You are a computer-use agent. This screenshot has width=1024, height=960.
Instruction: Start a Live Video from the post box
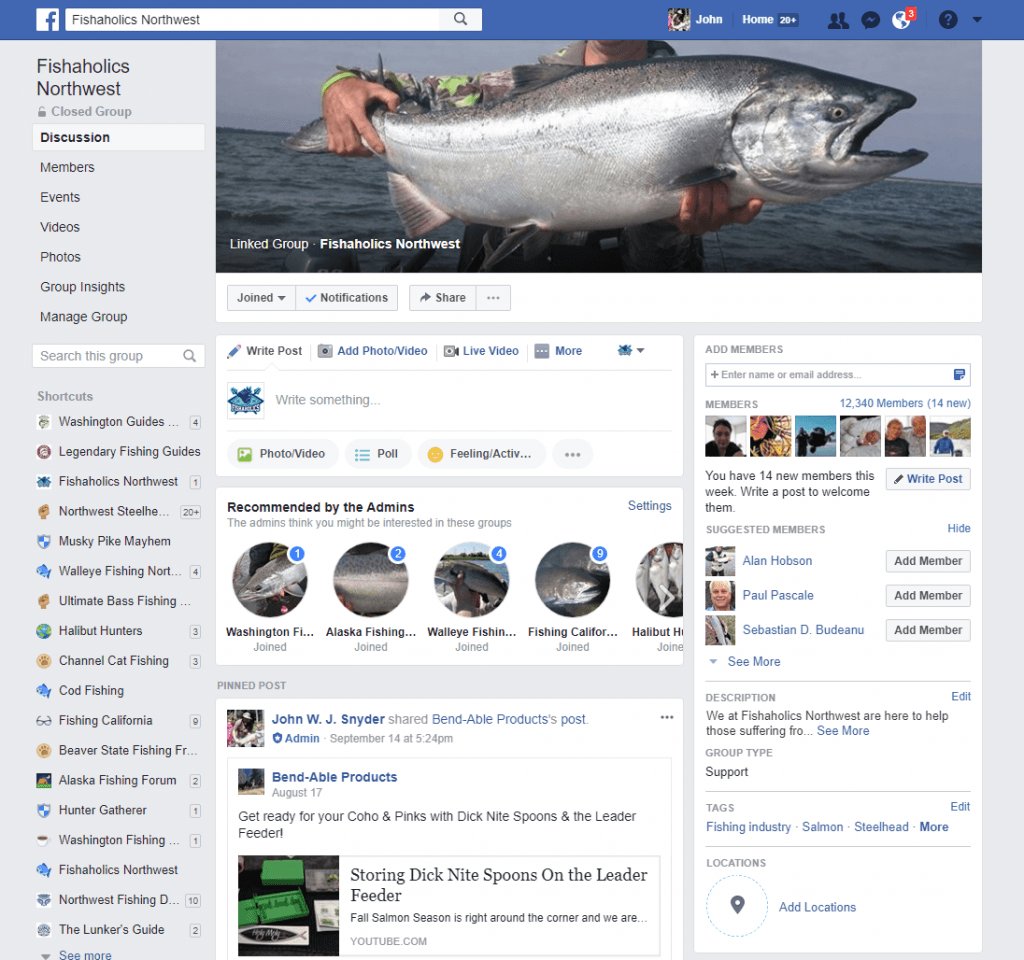tap(479, 351)
